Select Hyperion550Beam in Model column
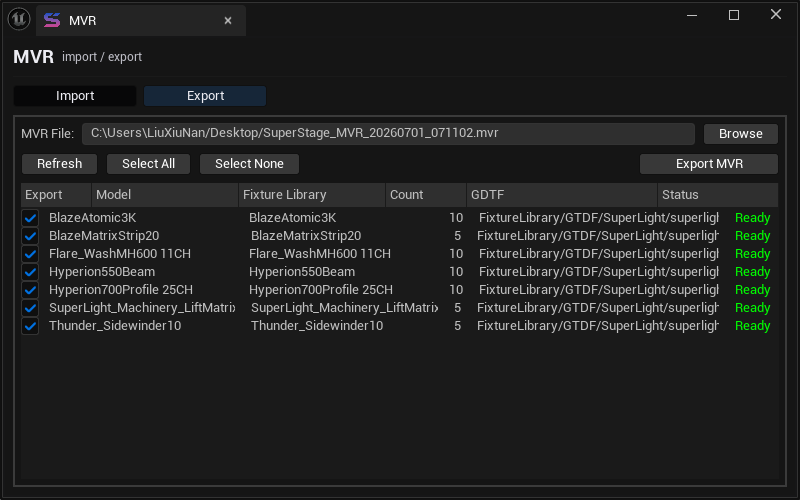 [x=102, y=272]
